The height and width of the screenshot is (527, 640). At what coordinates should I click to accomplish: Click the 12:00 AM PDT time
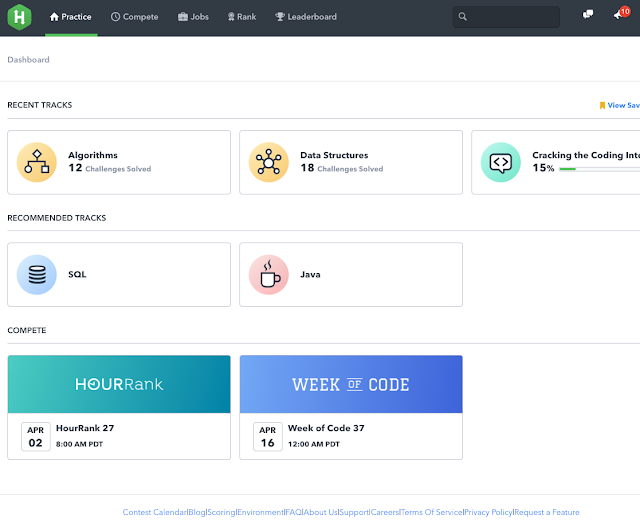point(313,444)
